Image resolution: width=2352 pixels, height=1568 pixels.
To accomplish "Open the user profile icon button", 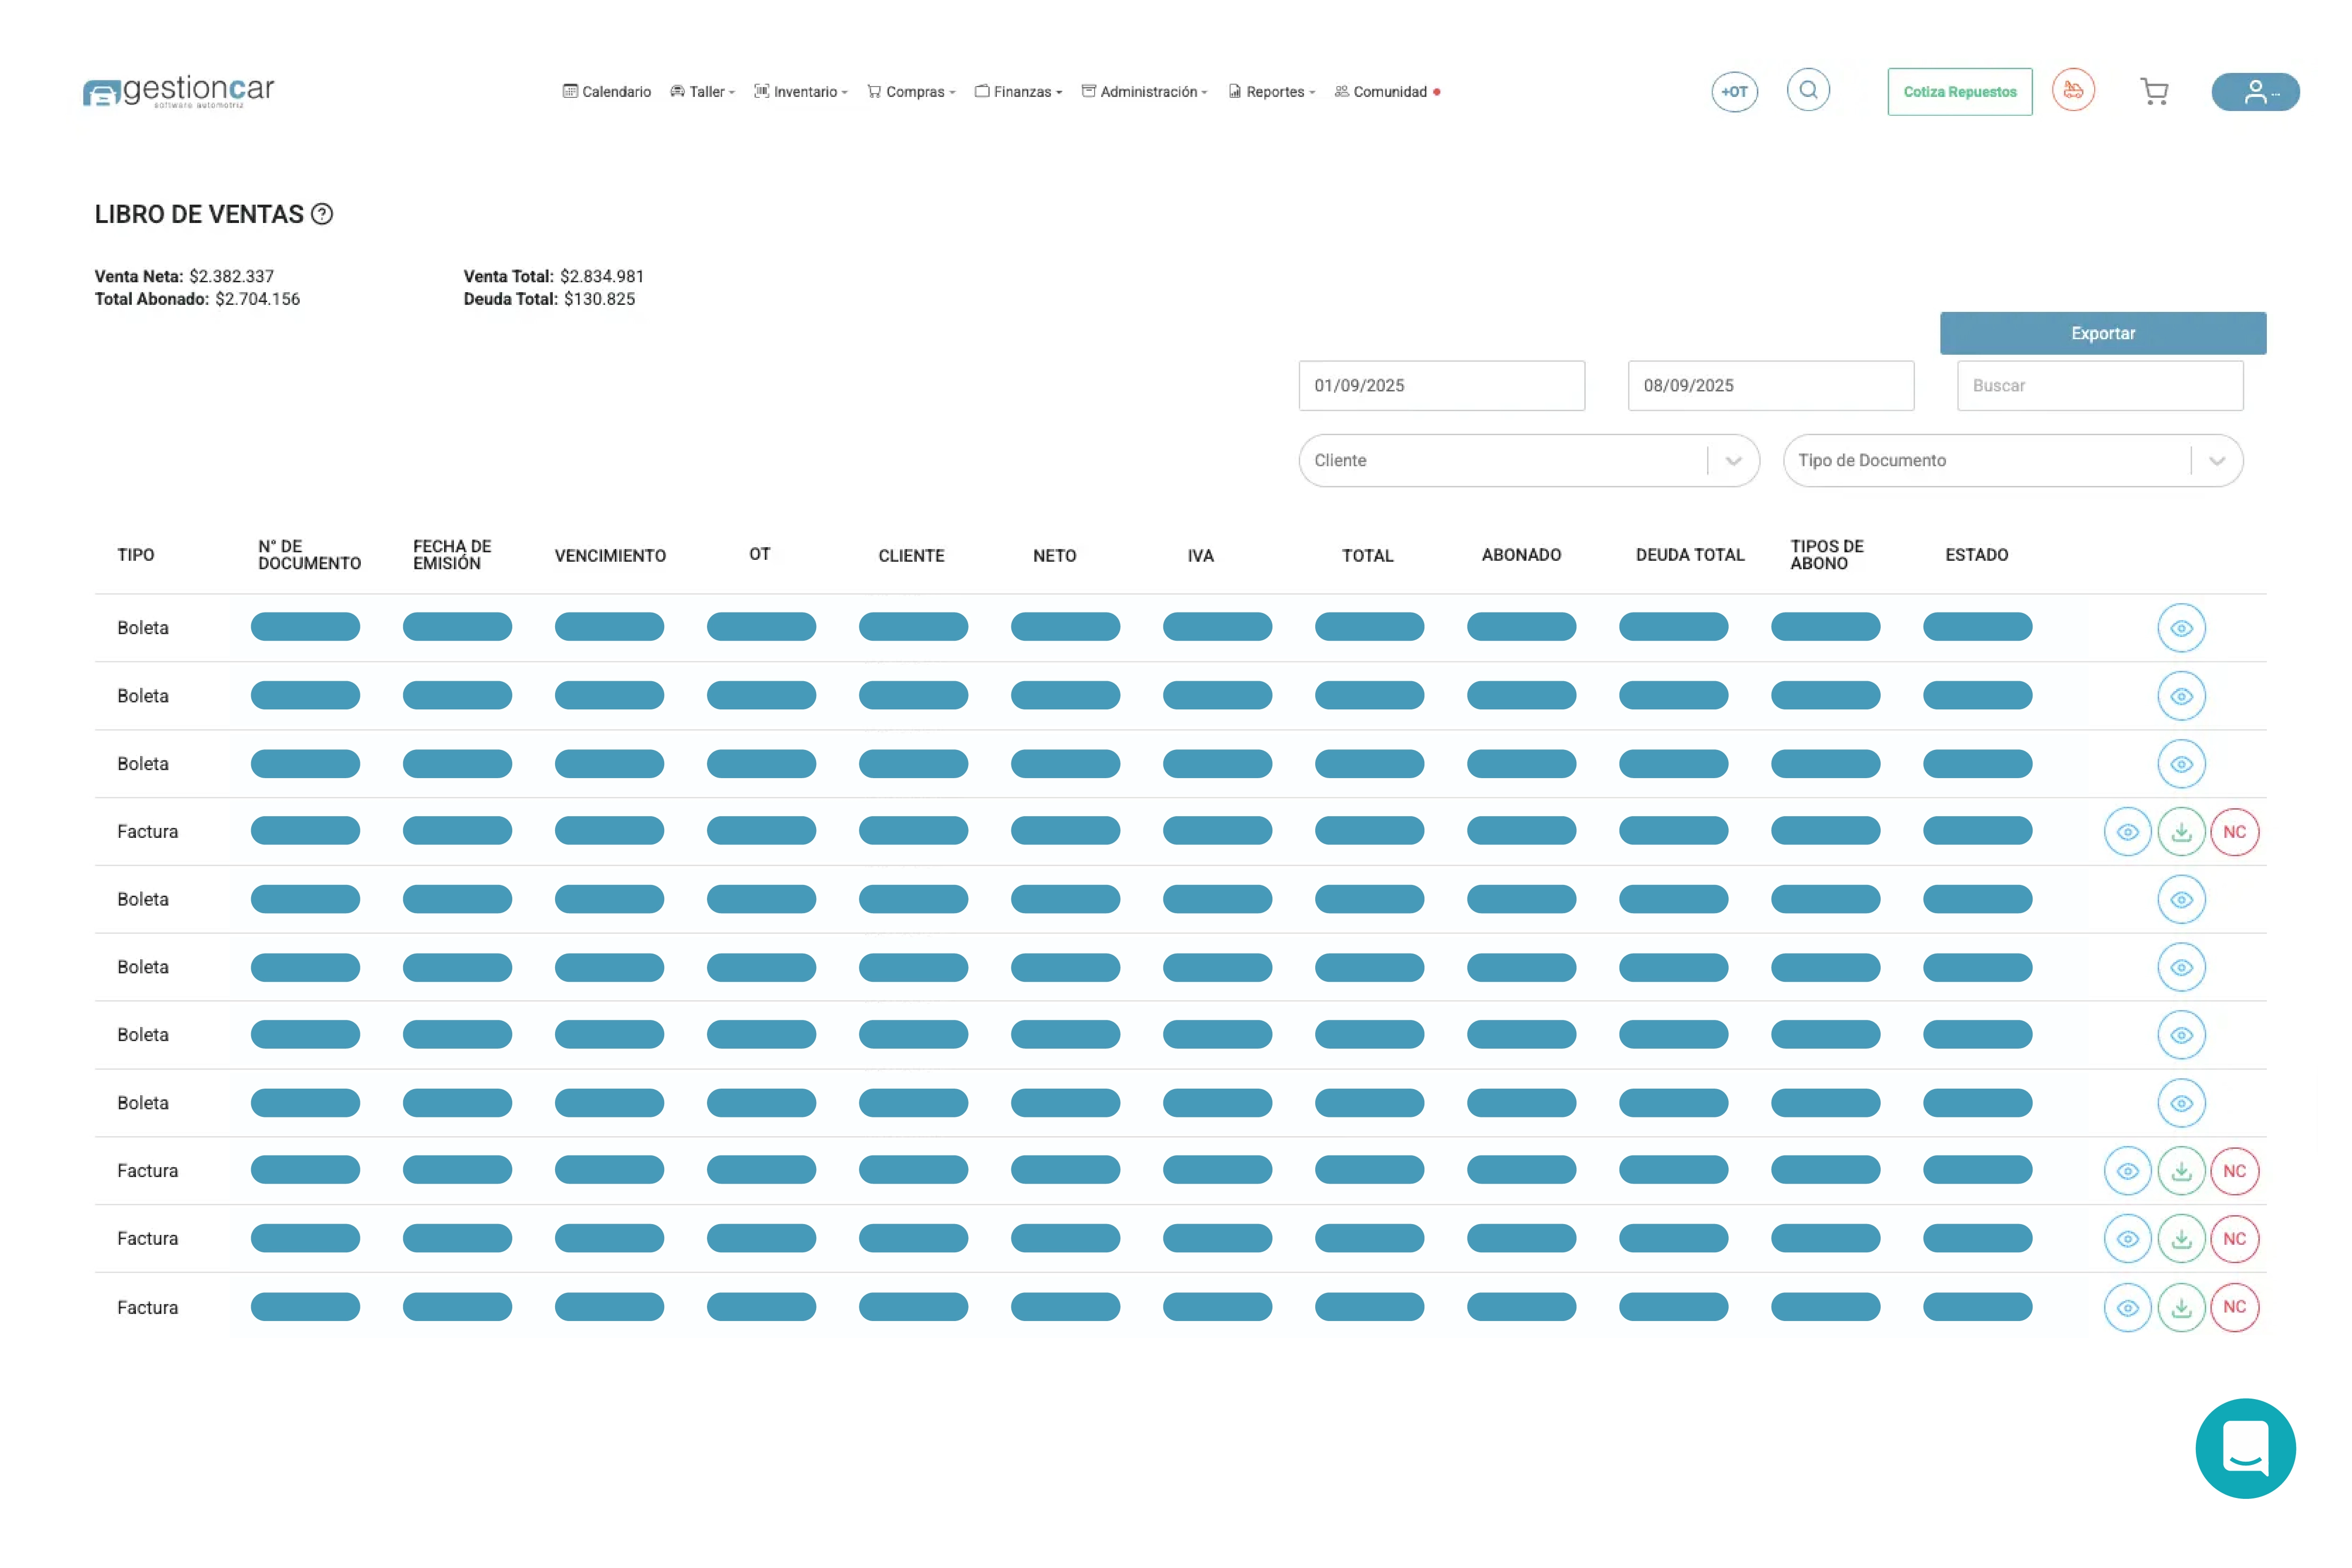I will click(2255, 92).
